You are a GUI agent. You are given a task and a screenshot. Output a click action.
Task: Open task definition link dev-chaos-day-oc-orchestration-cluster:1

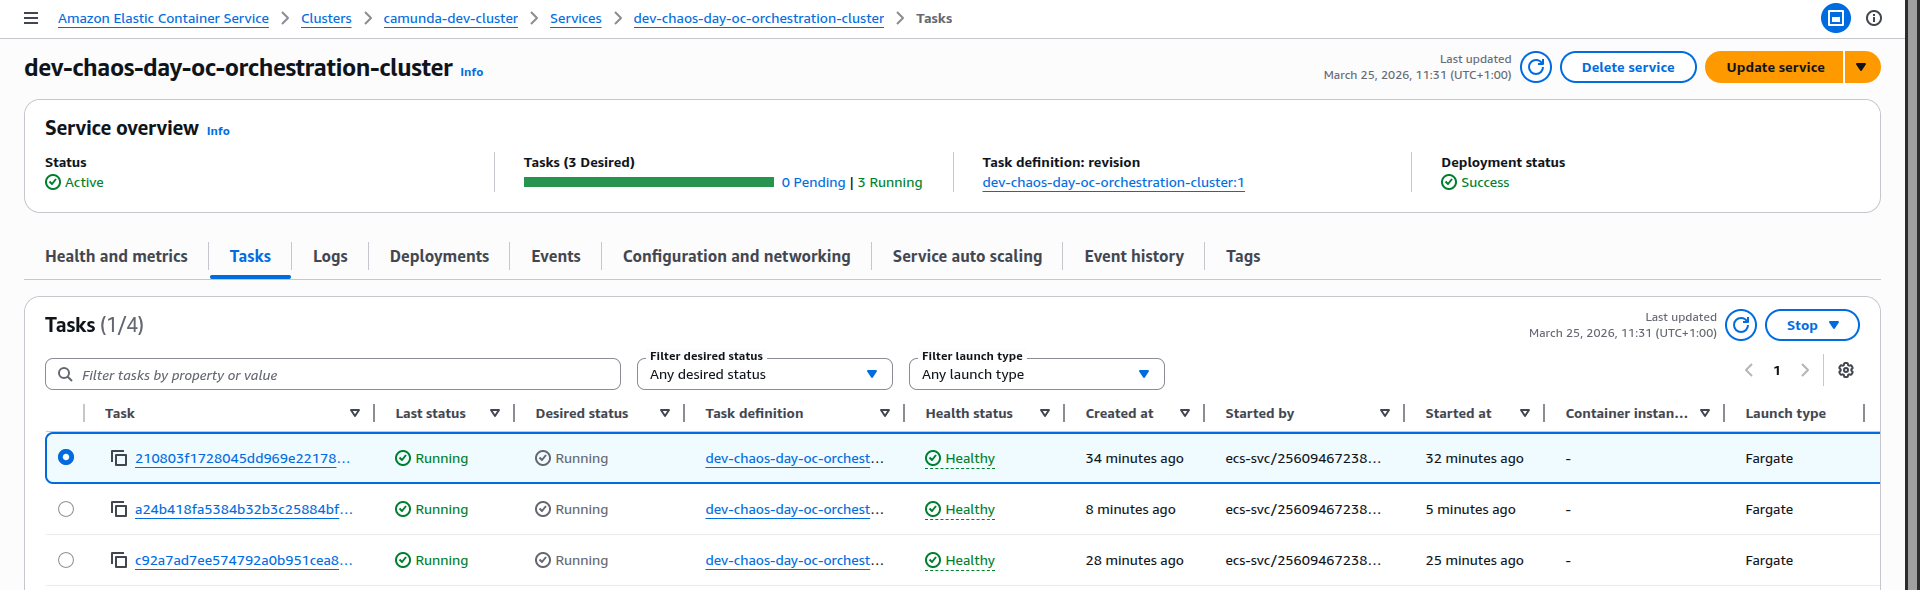(1113, 182)
